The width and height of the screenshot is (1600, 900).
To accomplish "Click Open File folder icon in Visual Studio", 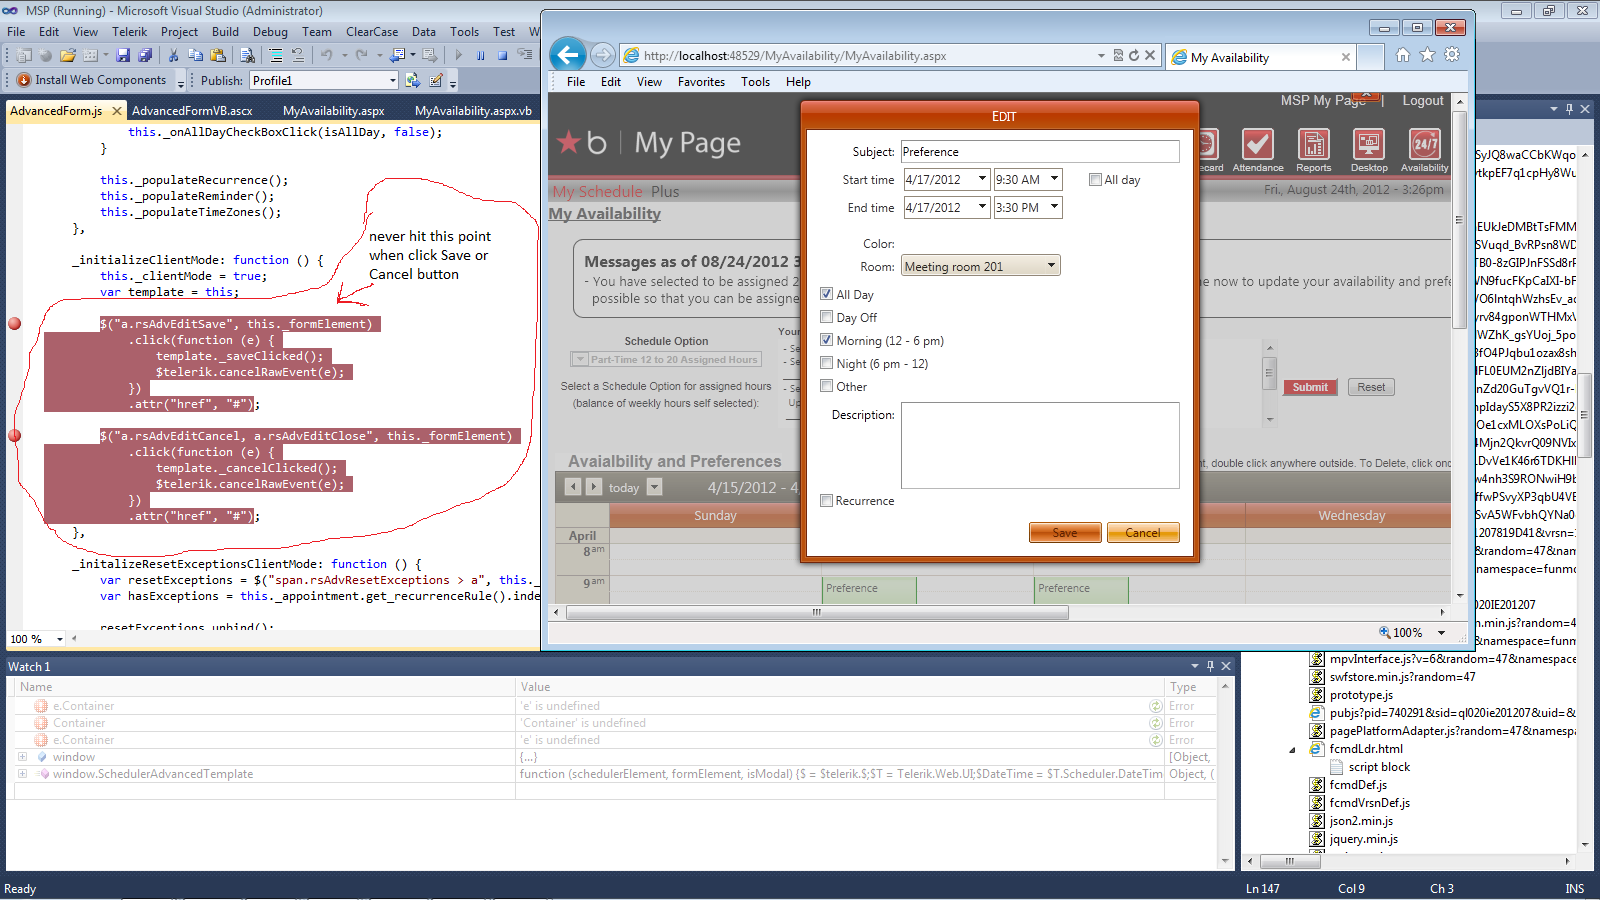I will [x=68, y=56].
